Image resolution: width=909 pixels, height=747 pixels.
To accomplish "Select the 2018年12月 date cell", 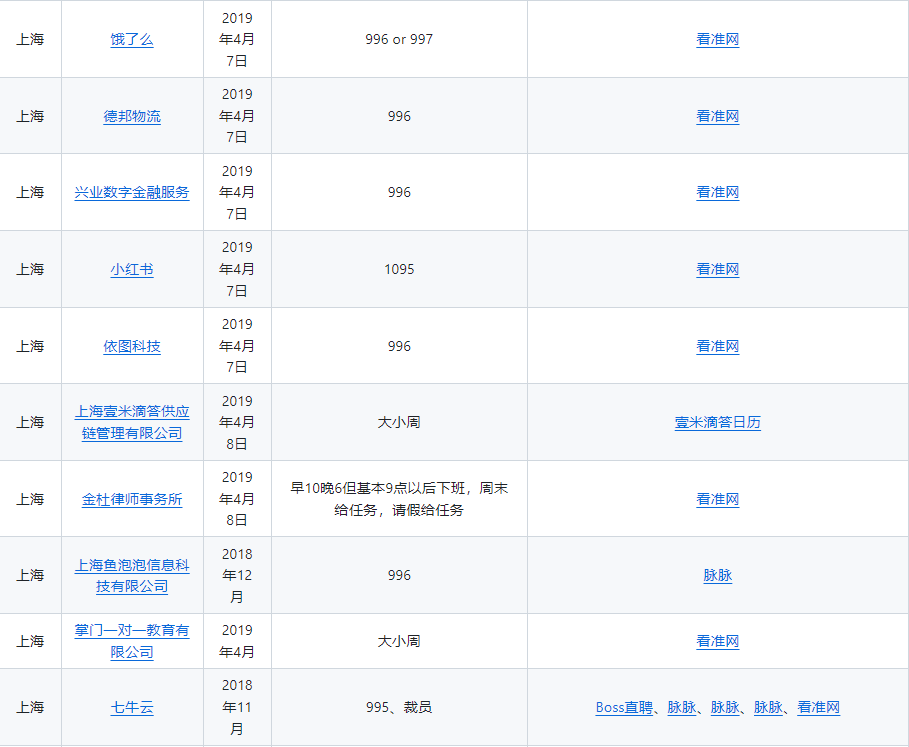I will (237, 575).
